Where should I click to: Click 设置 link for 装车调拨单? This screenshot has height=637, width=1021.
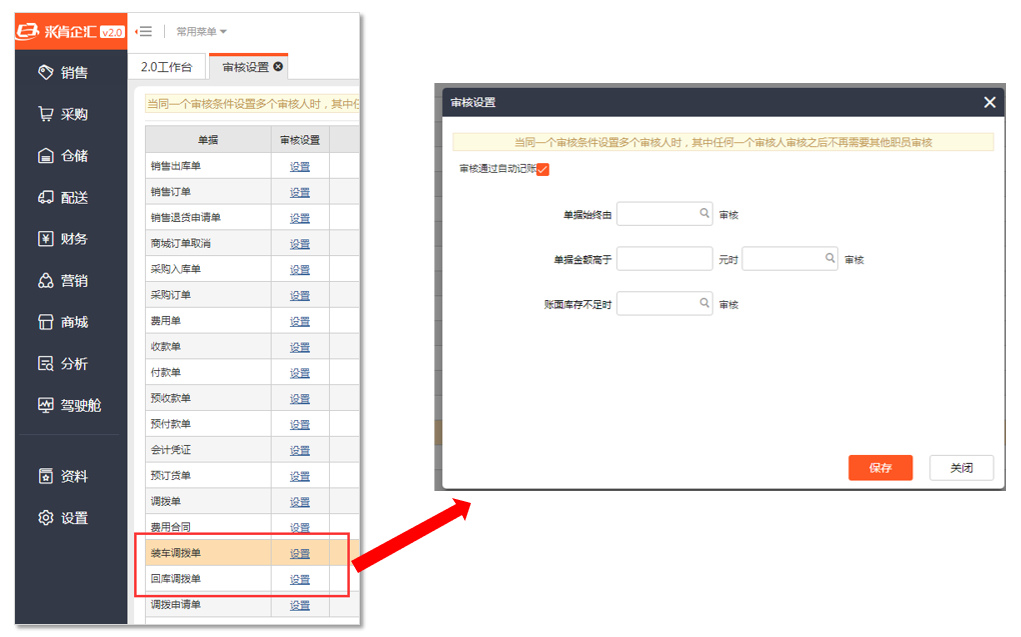click(x=300, y=554)
